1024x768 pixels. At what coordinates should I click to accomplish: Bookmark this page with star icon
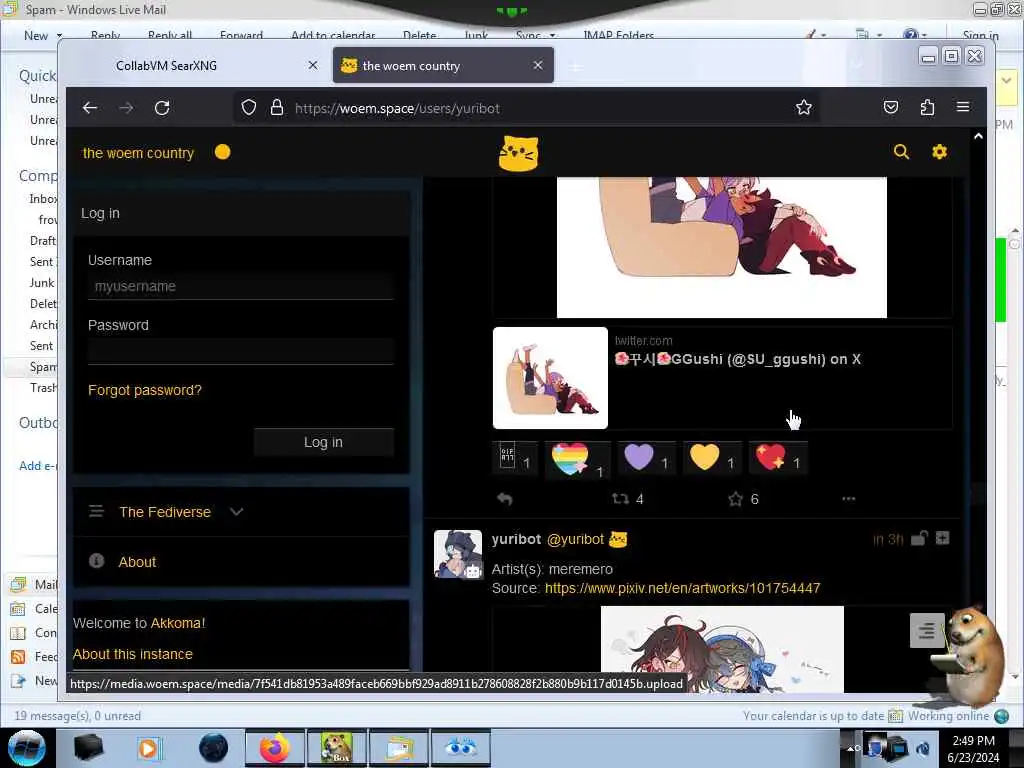point(804,107)
